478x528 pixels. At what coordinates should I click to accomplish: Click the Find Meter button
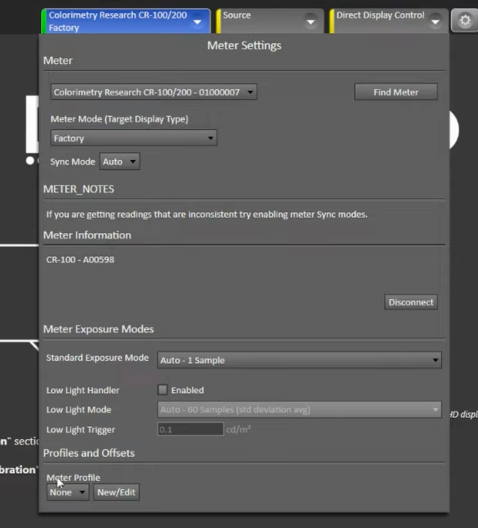396,92
